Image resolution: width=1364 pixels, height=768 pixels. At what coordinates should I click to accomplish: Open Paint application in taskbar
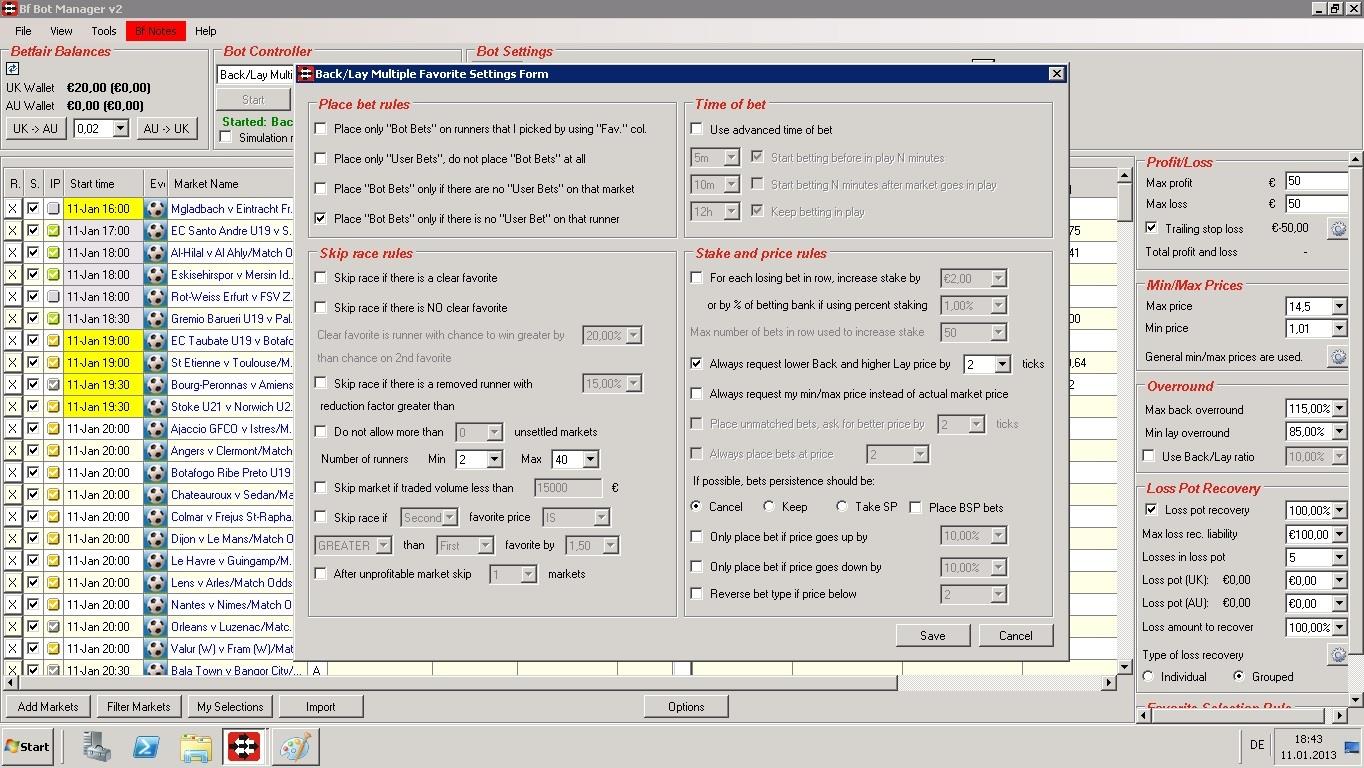pos(294,746)
